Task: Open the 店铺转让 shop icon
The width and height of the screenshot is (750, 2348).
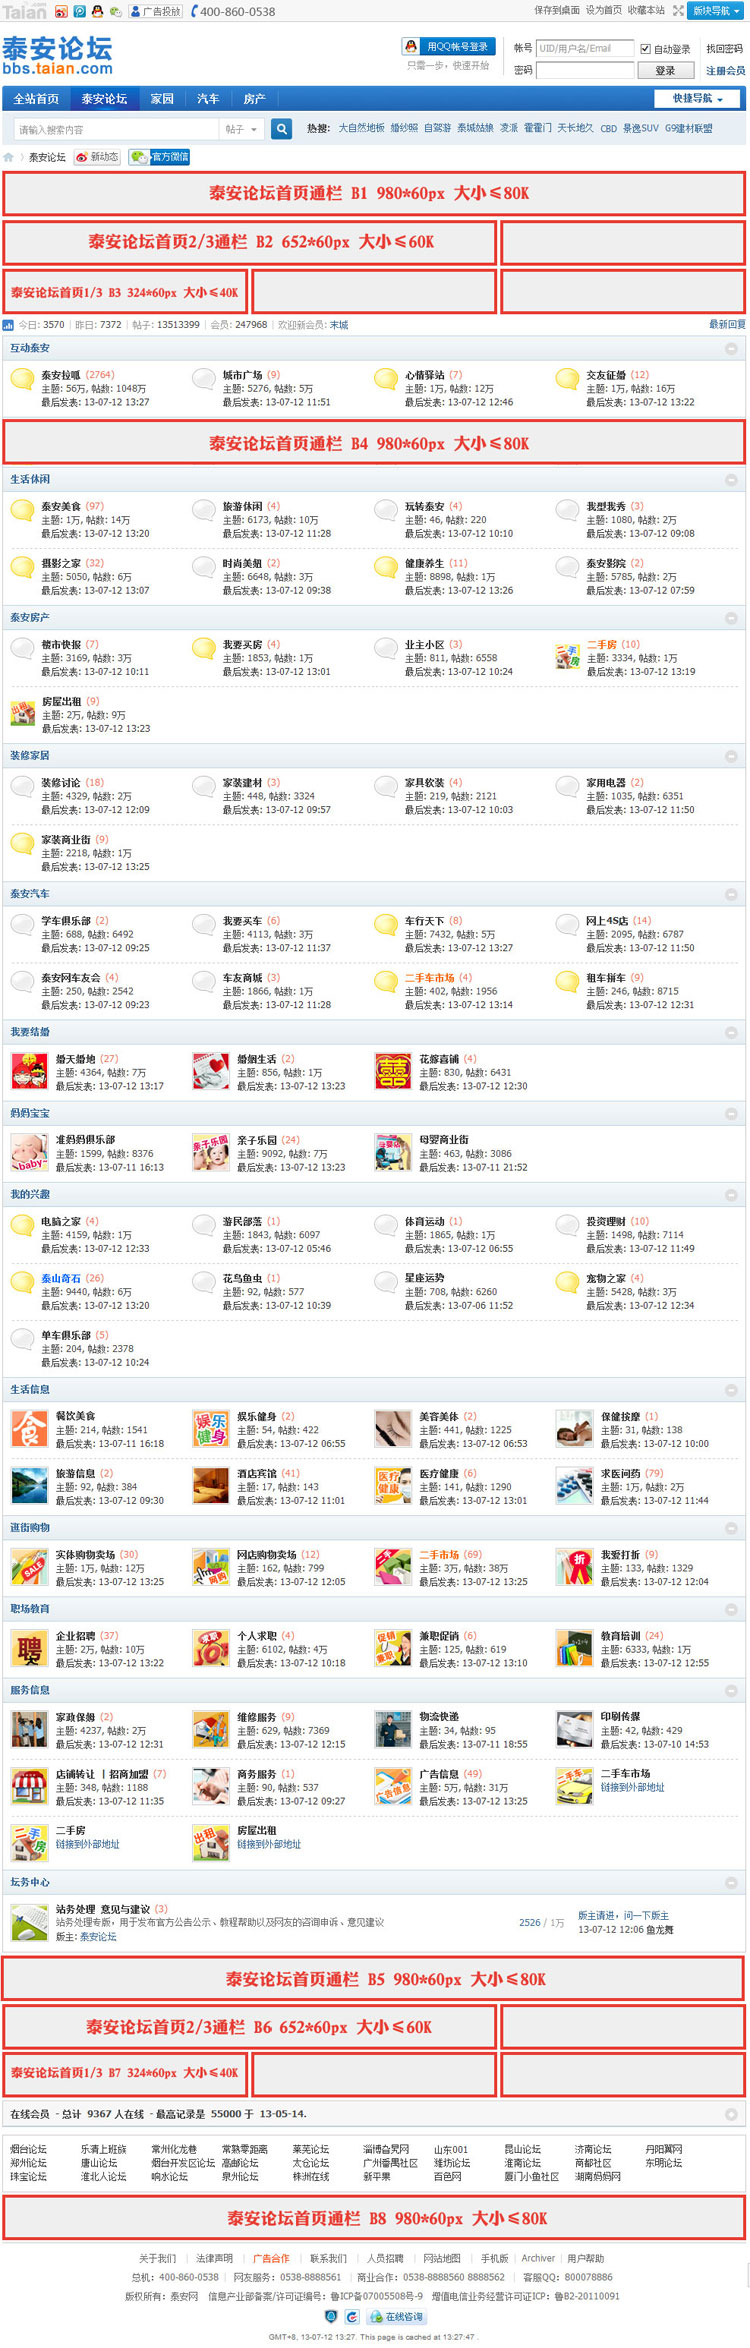Action: pyautogui.click(x=29, y=1786)
